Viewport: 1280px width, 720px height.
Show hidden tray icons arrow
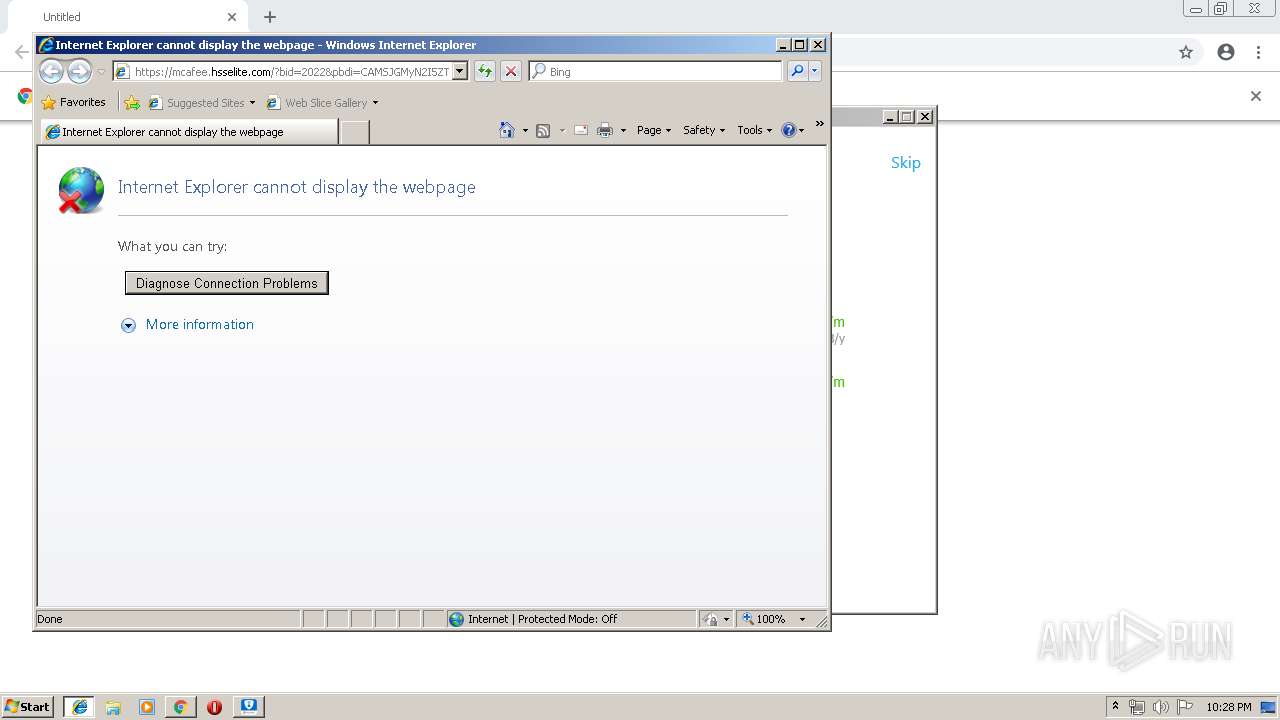pyautogui.click(x=1116, y=707)
